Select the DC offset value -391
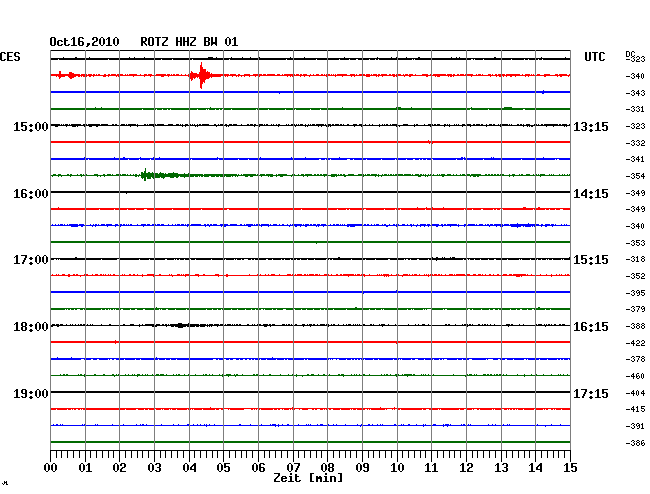 635,426
